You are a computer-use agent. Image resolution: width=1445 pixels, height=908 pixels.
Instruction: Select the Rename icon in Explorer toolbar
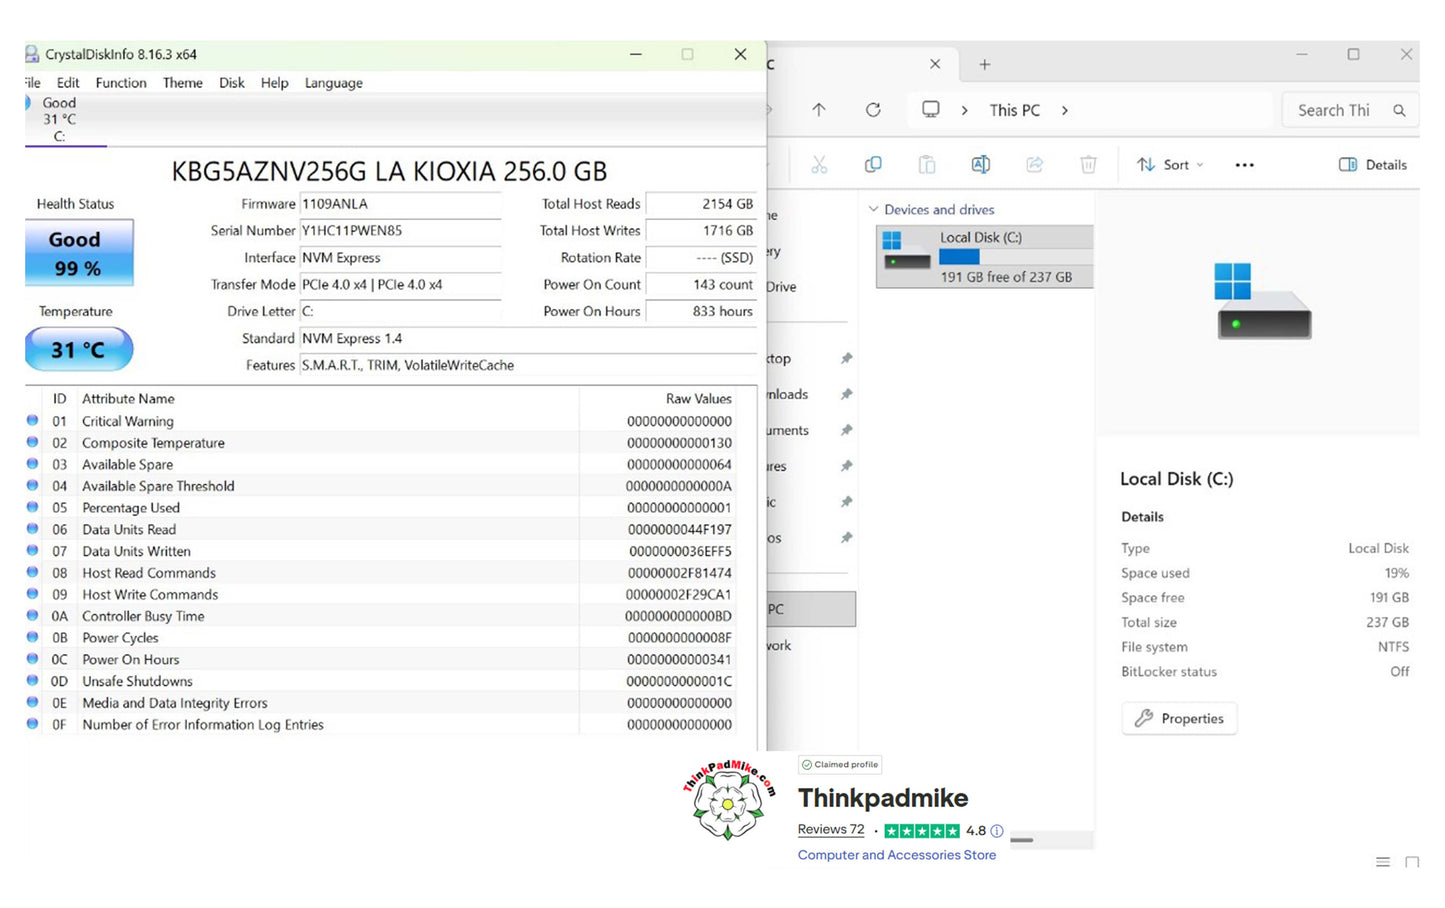(980, 164)
